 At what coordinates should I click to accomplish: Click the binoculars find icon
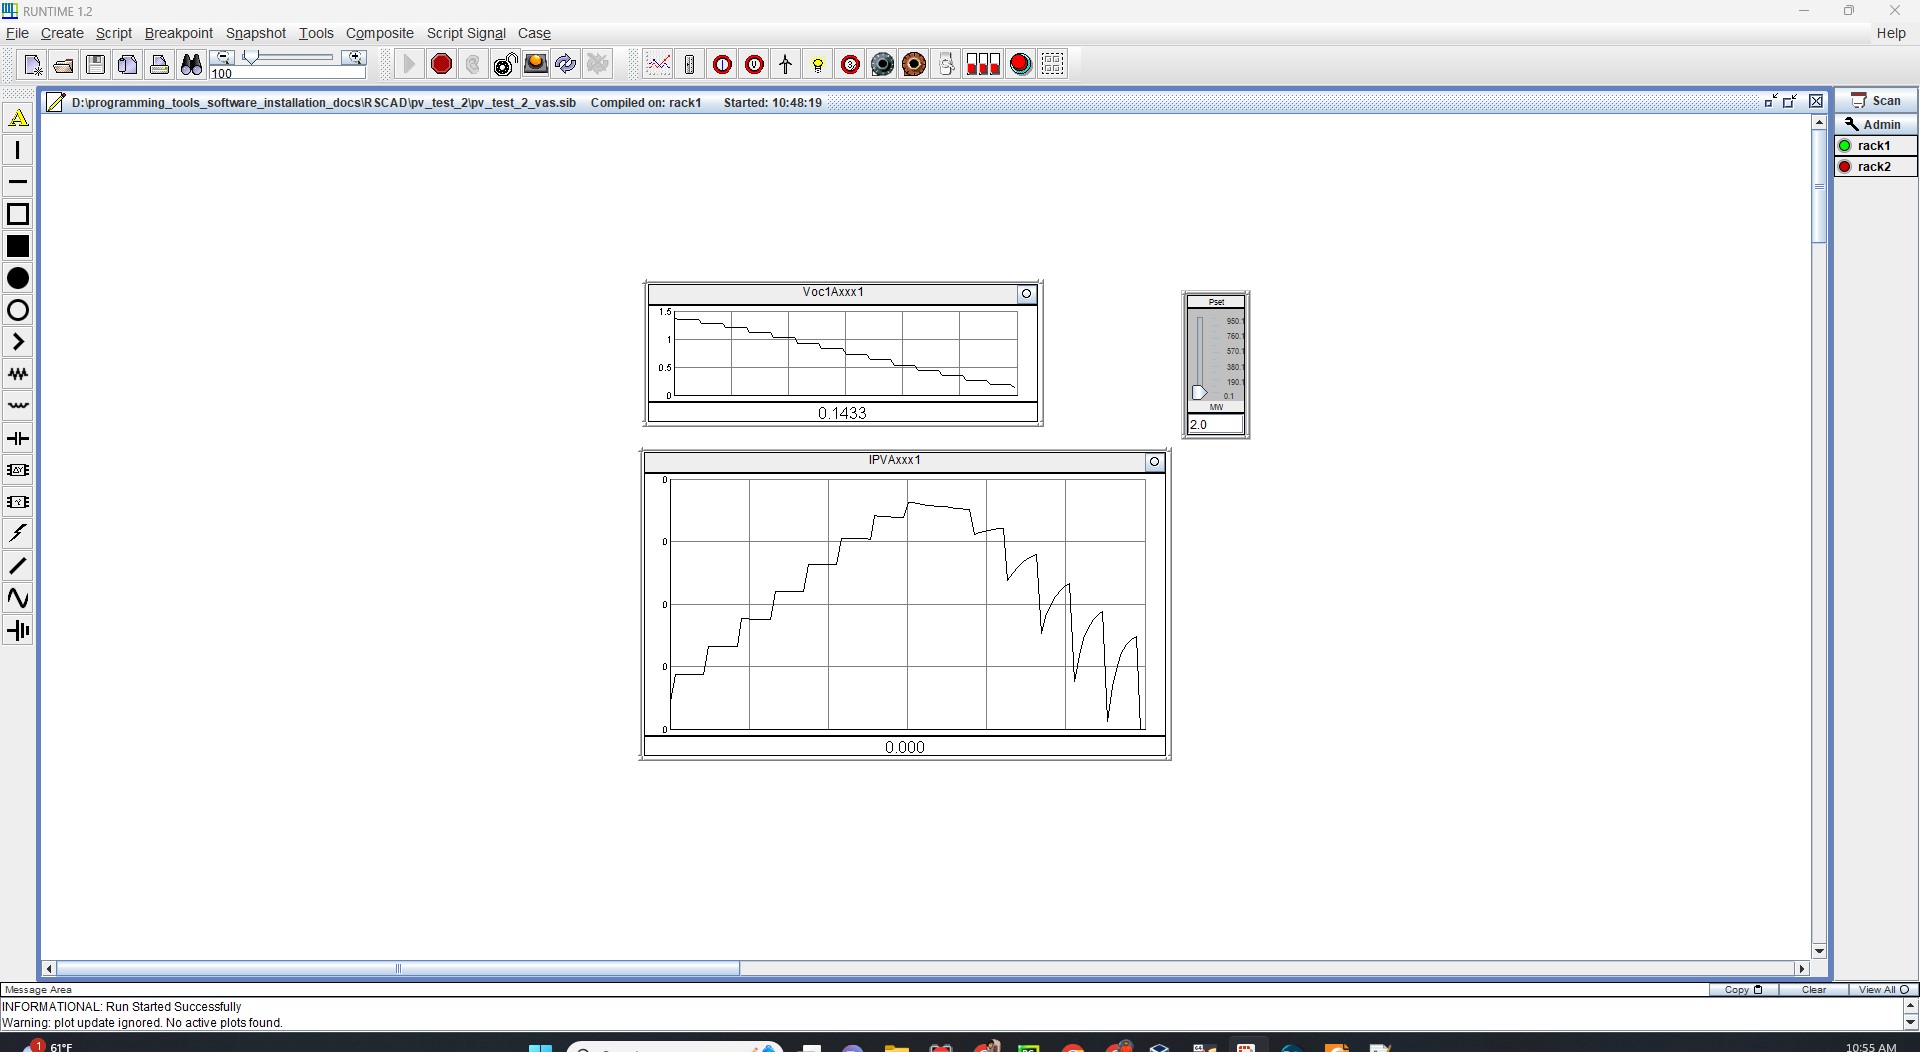tap(191, 65)
